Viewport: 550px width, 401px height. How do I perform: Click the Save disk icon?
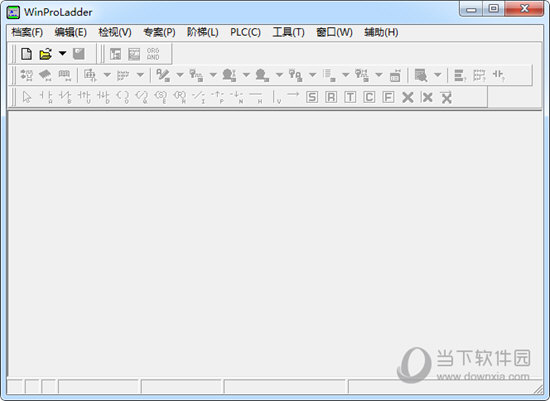tap(79, 54)
